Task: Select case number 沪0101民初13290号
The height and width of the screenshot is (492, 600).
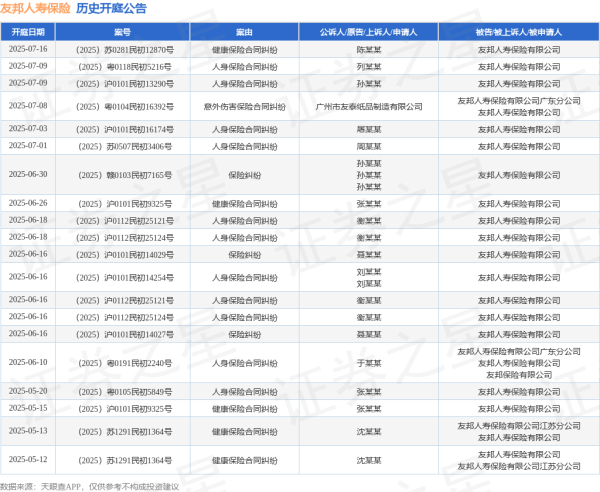Action: (x=124, y=83)
